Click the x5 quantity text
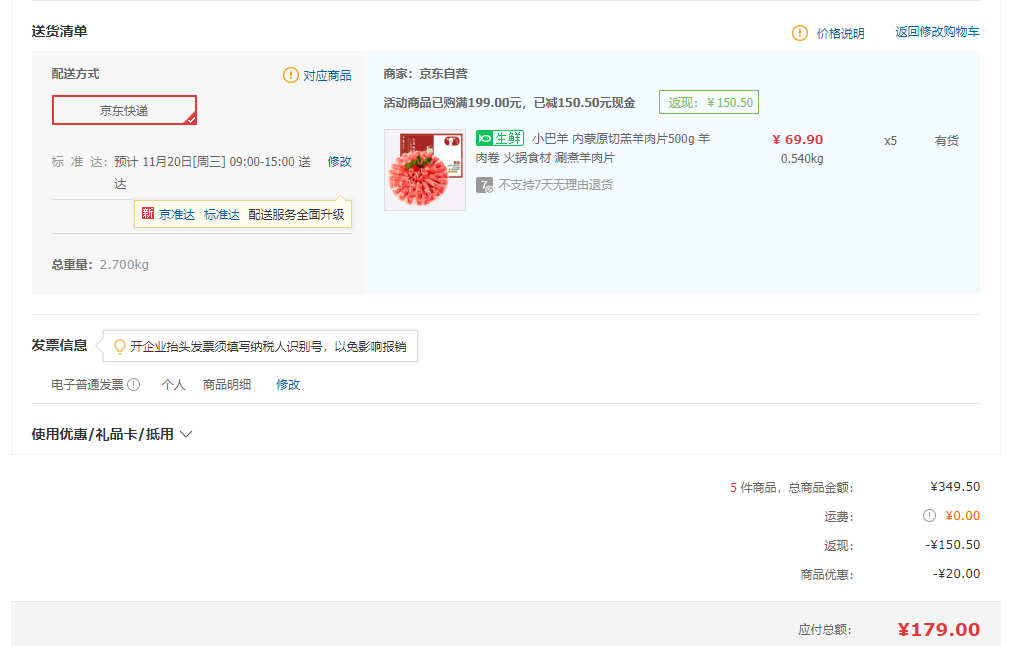The image size is (1033, 646). [890, 141]
